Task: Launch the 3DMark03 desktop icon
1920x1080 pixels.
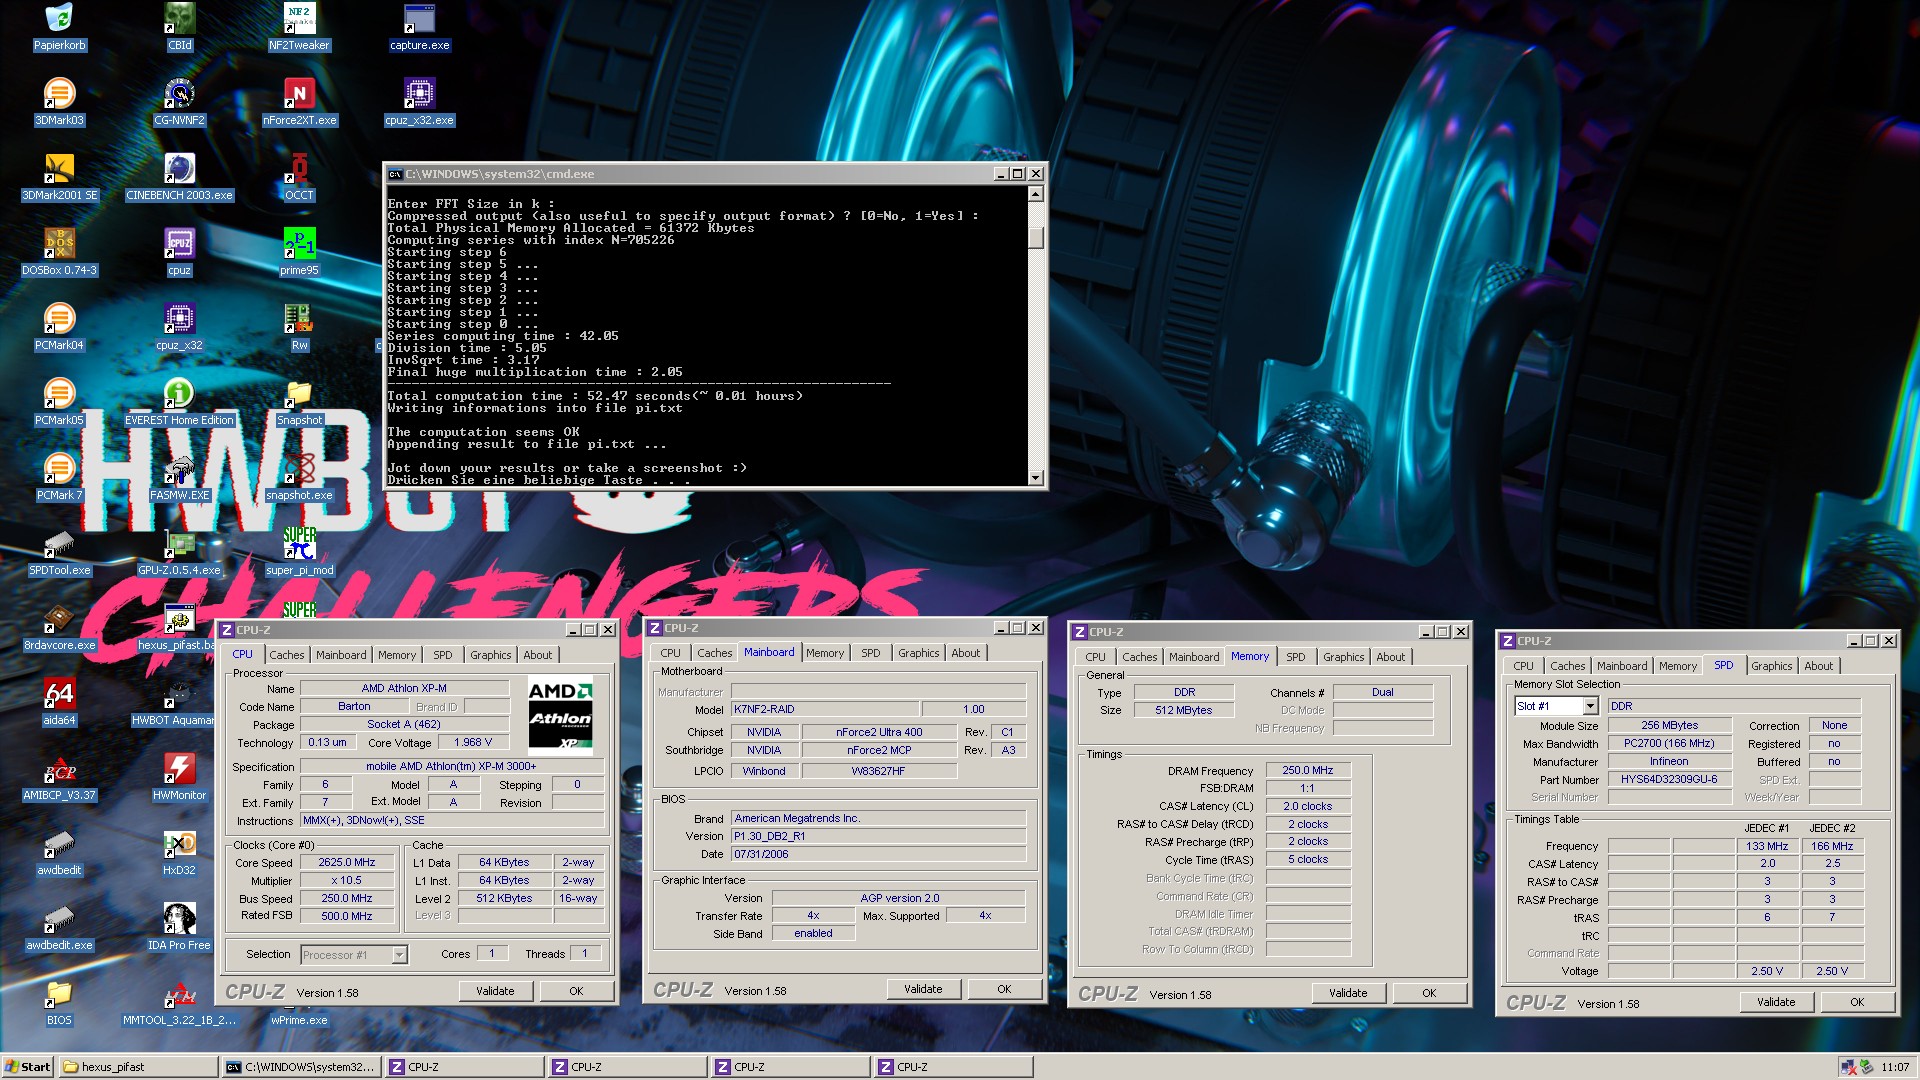Action: pos(59,102)
